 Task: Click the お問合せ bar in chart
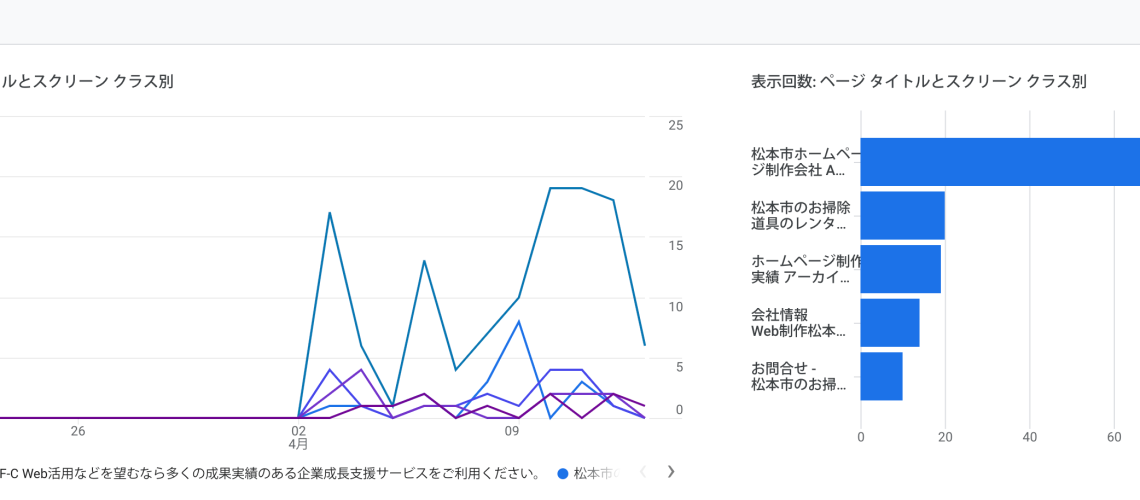point(881,376)
